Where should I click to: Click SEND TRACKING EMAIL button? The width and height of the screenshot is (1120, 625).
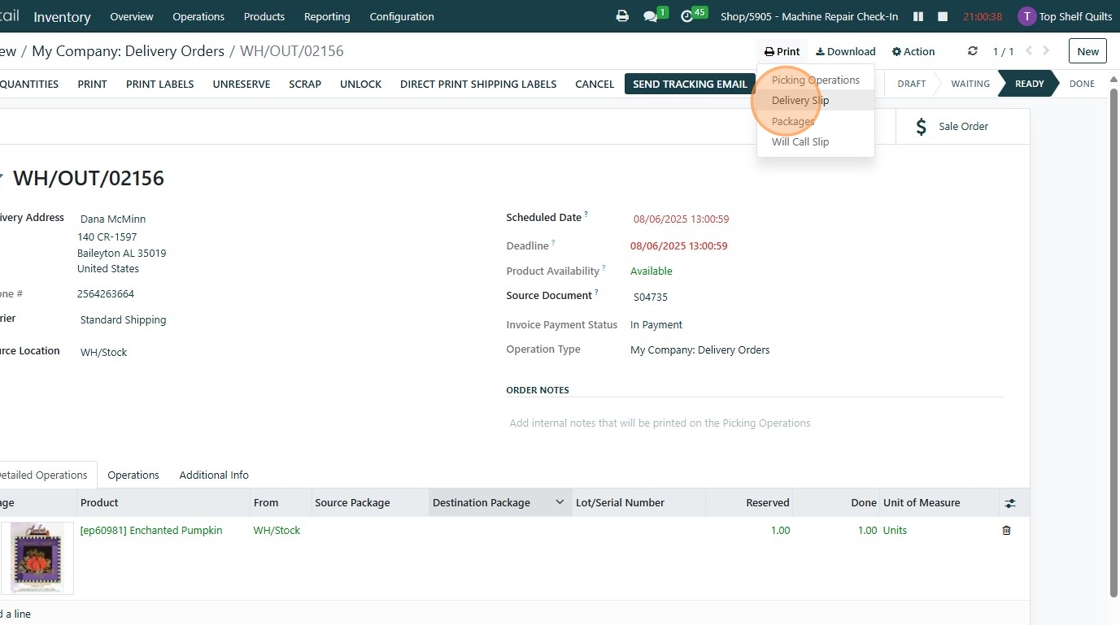click(689, 84)
